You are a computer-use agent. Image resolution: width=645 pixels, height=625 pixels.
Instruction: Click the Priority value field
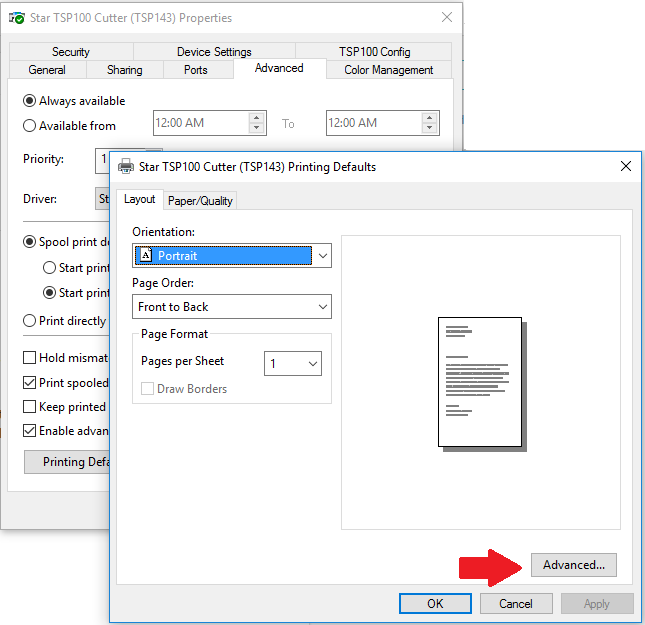pos(103,161)
